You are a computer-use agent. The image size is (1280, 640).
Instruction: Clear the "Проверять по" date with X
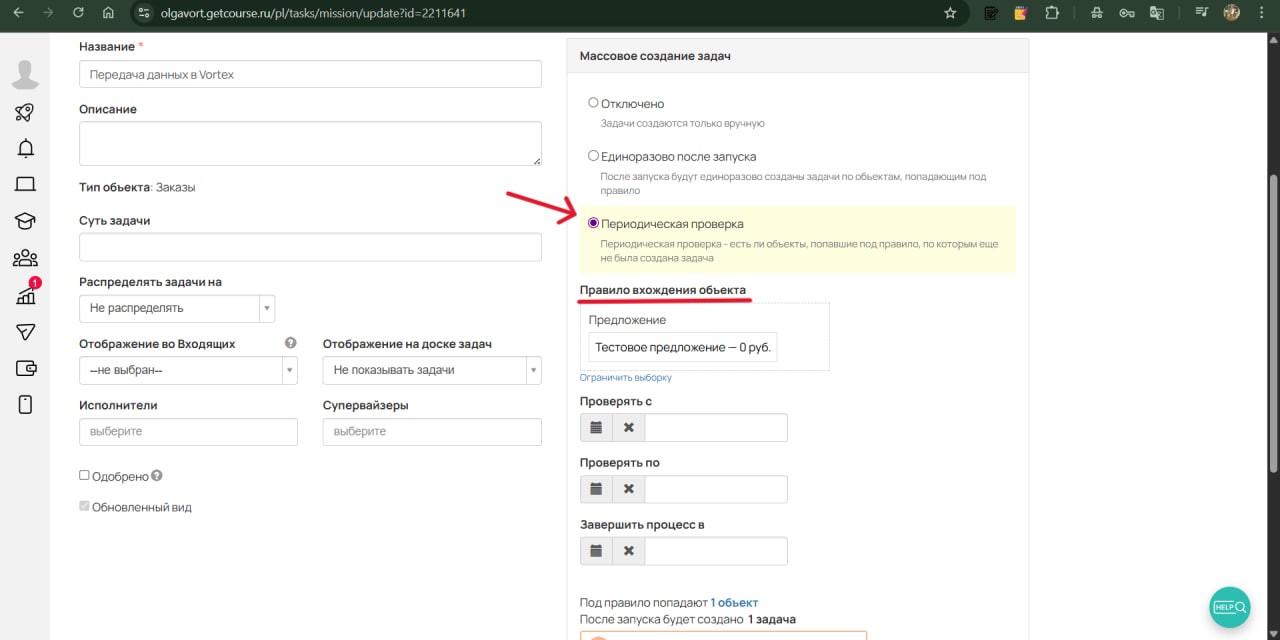628,490
